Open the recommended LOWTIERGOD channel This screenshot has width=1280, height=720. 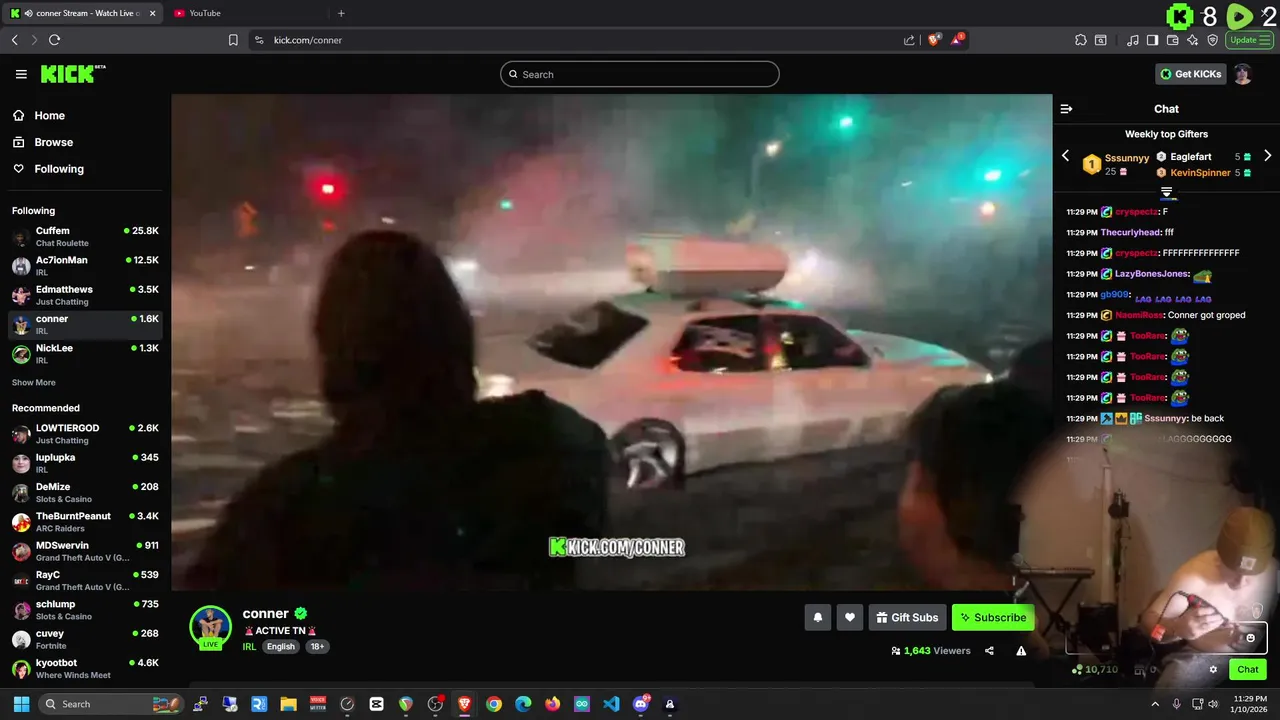coord(85,434)
